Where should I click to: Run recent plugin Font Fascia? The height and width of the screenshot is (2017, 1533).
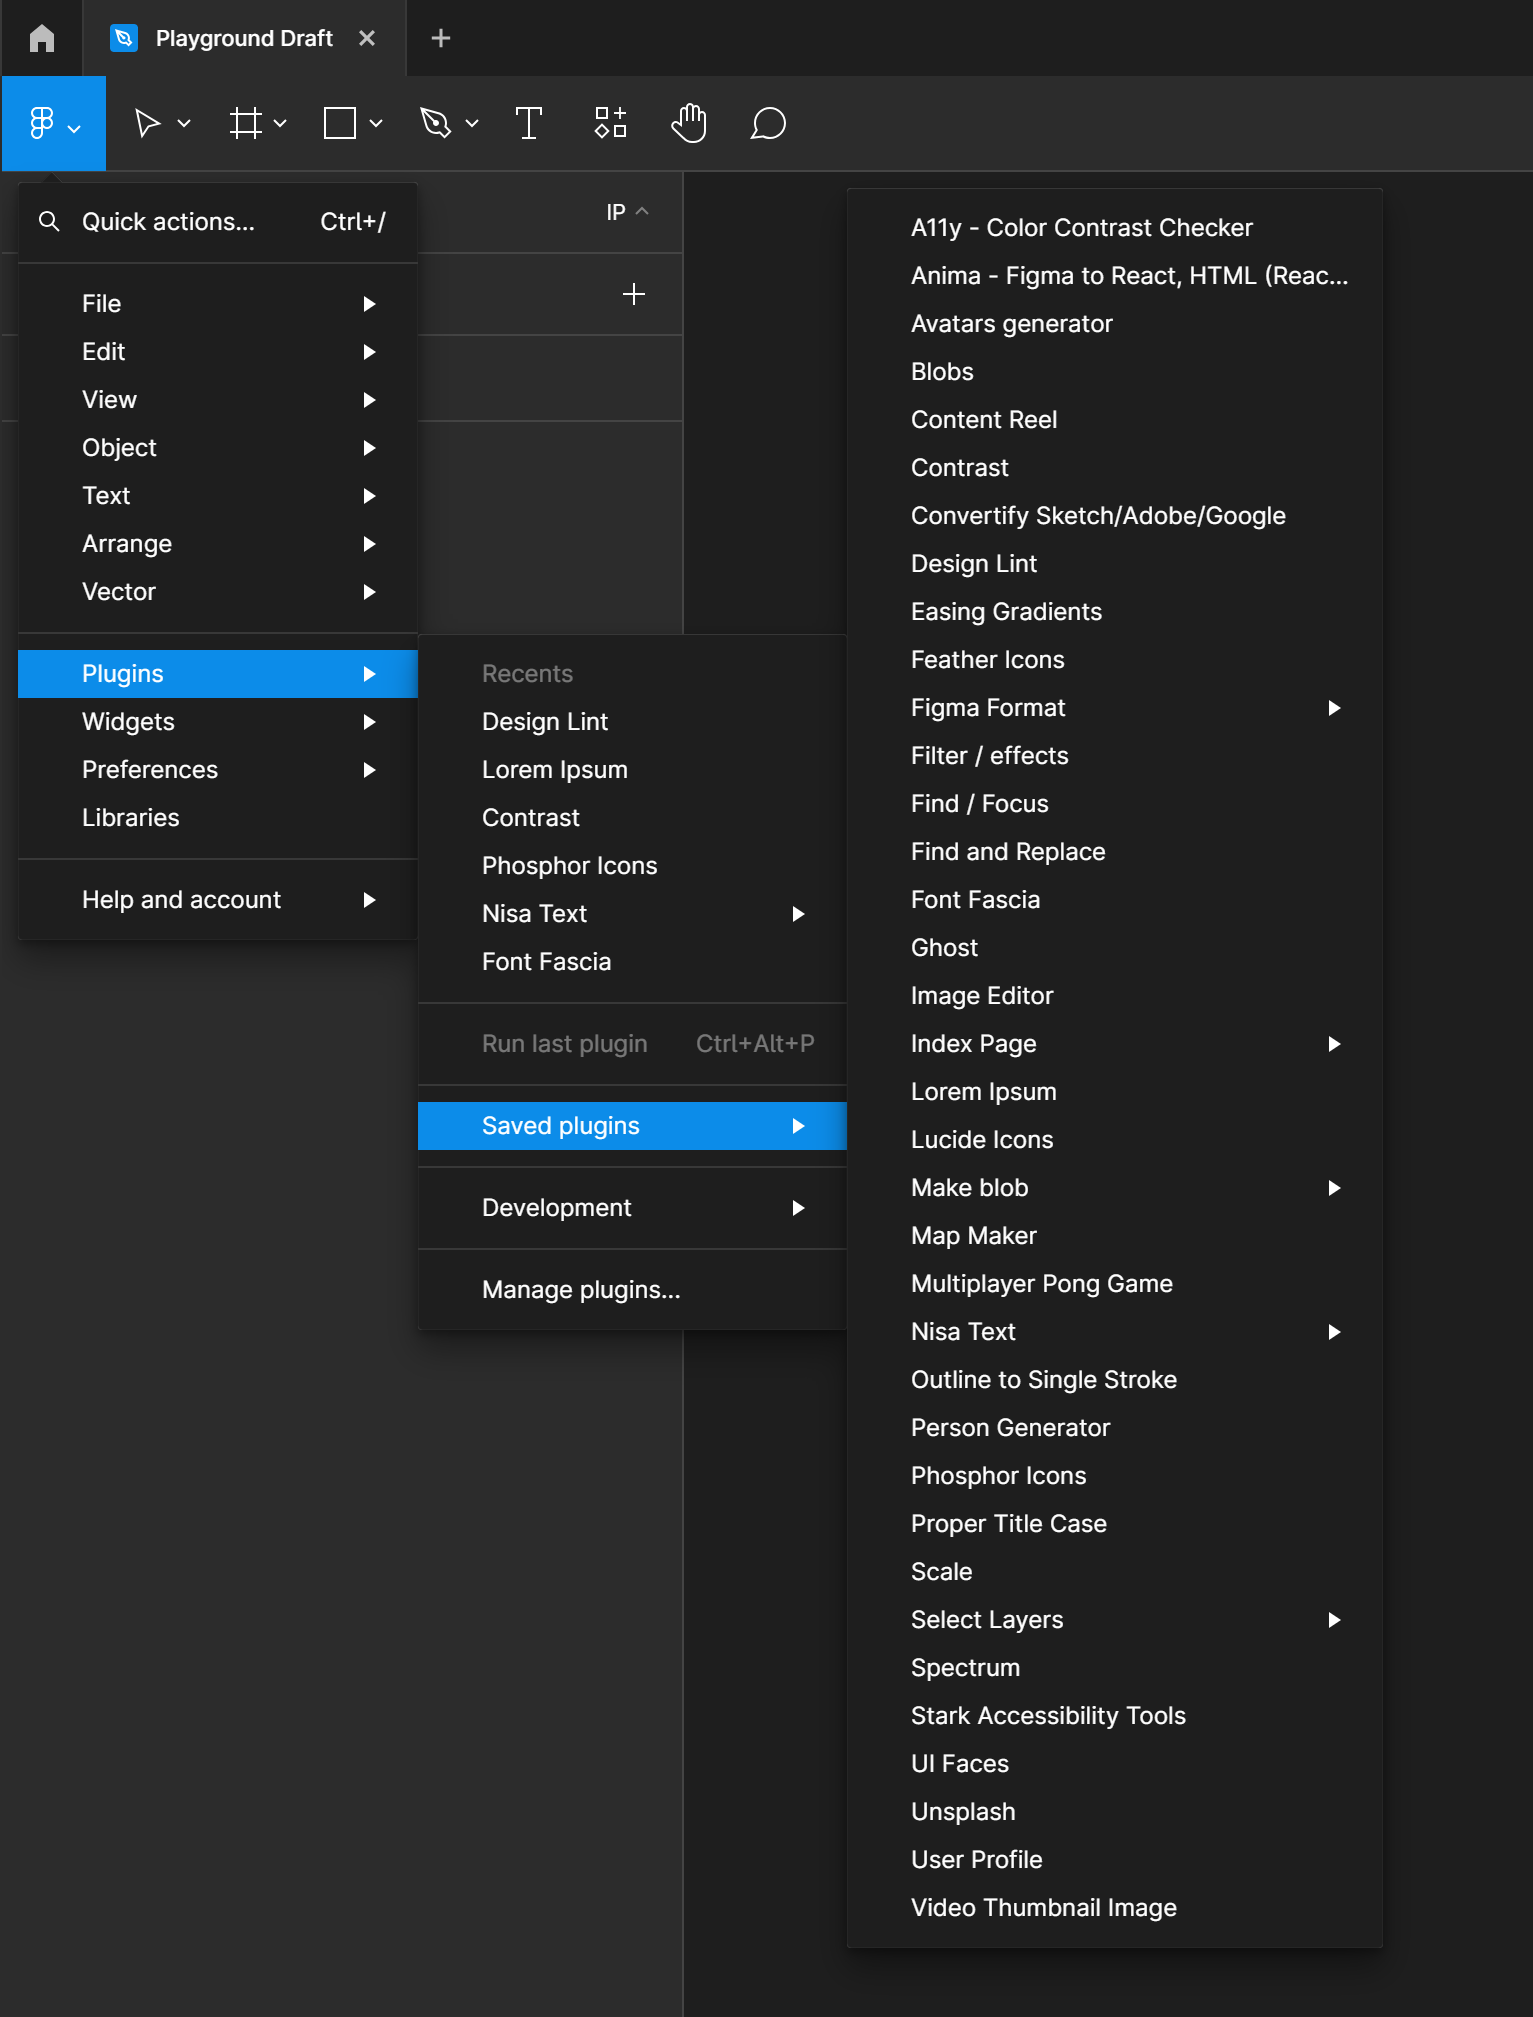pyautogui.click(x=632, y=961)
